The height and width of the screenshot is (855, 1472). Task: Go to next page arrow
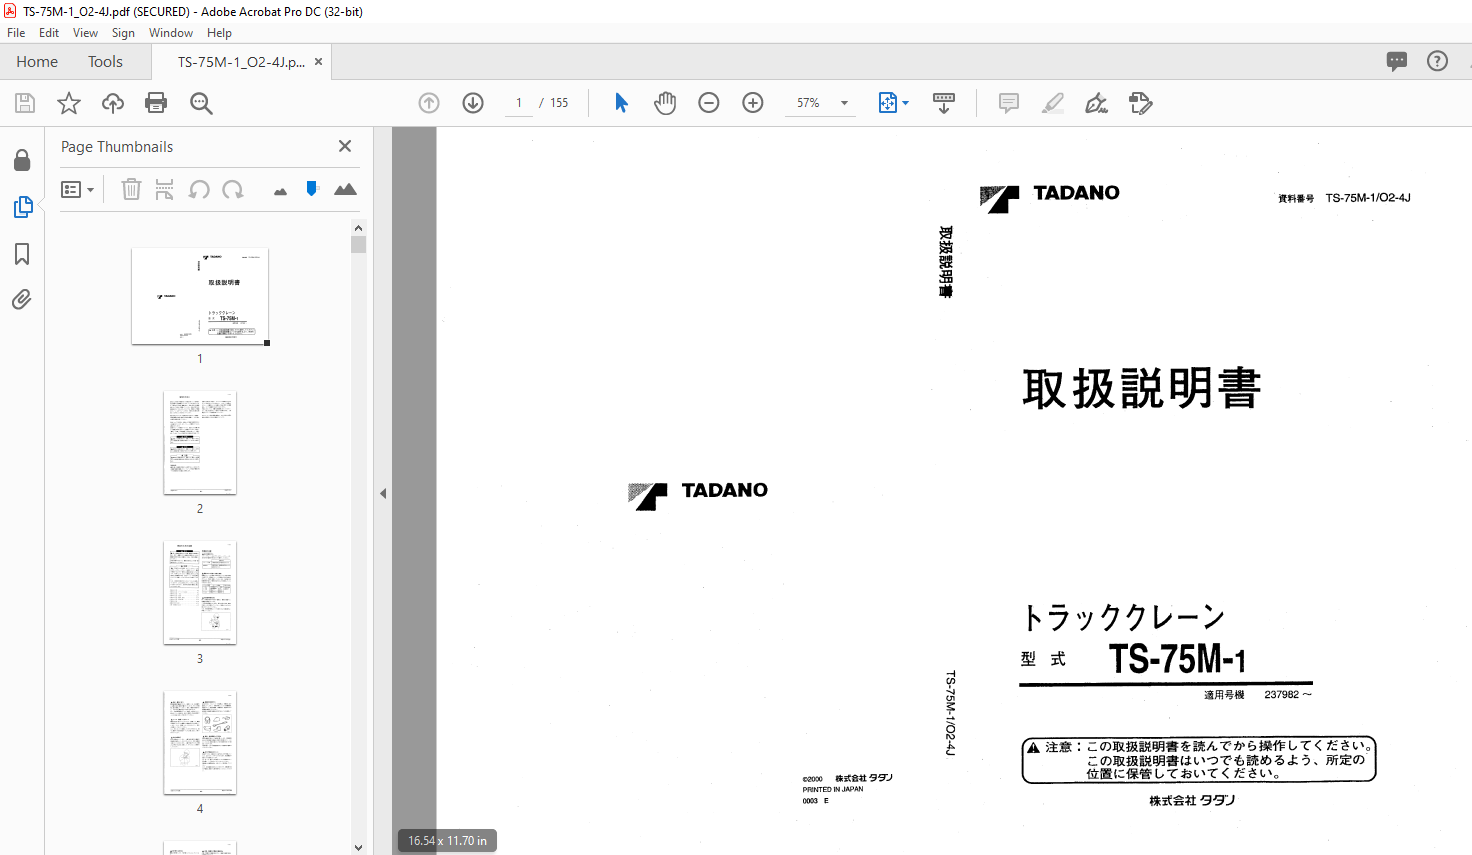[x=473, y=103]
